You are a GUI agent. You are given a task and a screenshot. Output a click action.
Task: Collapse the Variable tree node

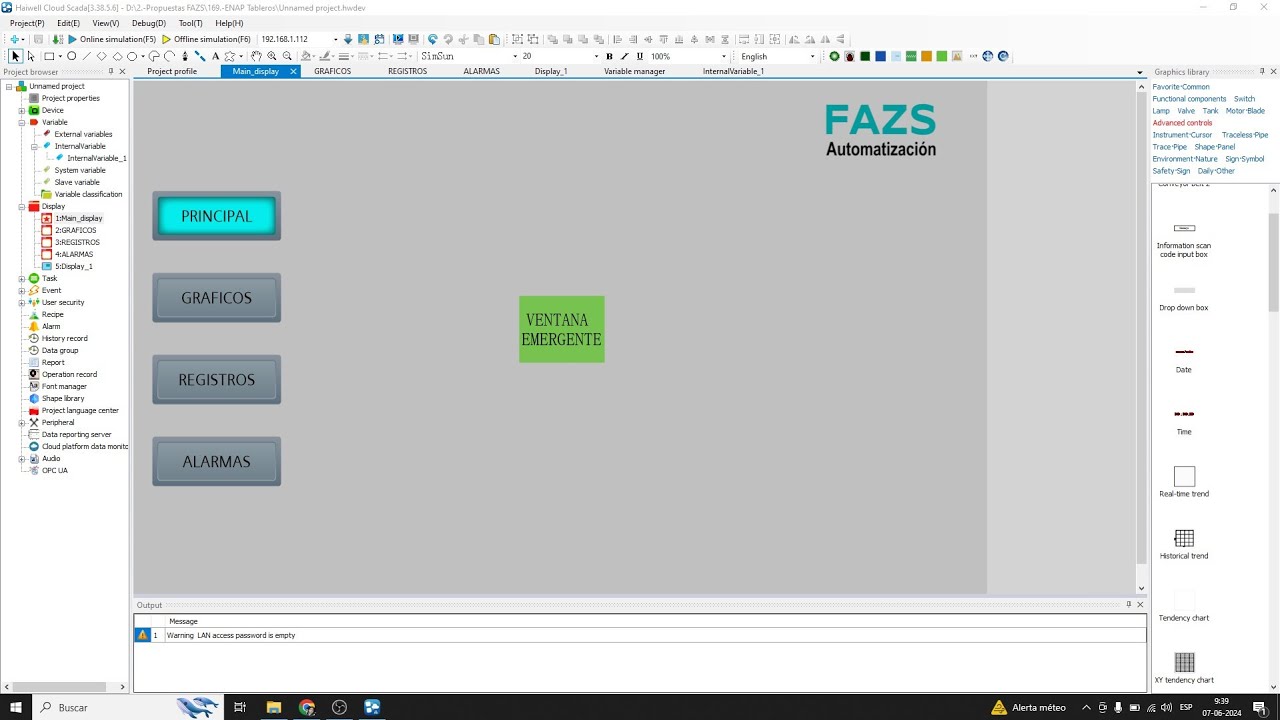point(21,122)
